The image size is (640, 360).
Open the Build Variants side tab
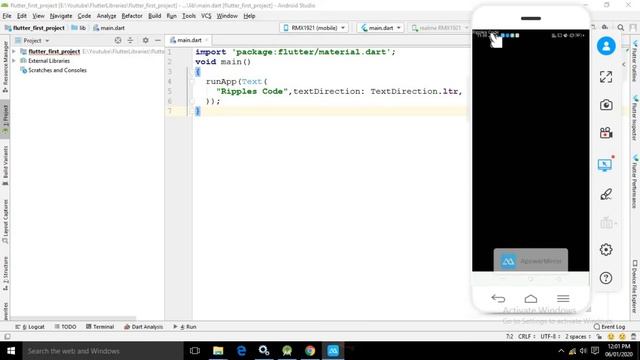tap(5, 165)
